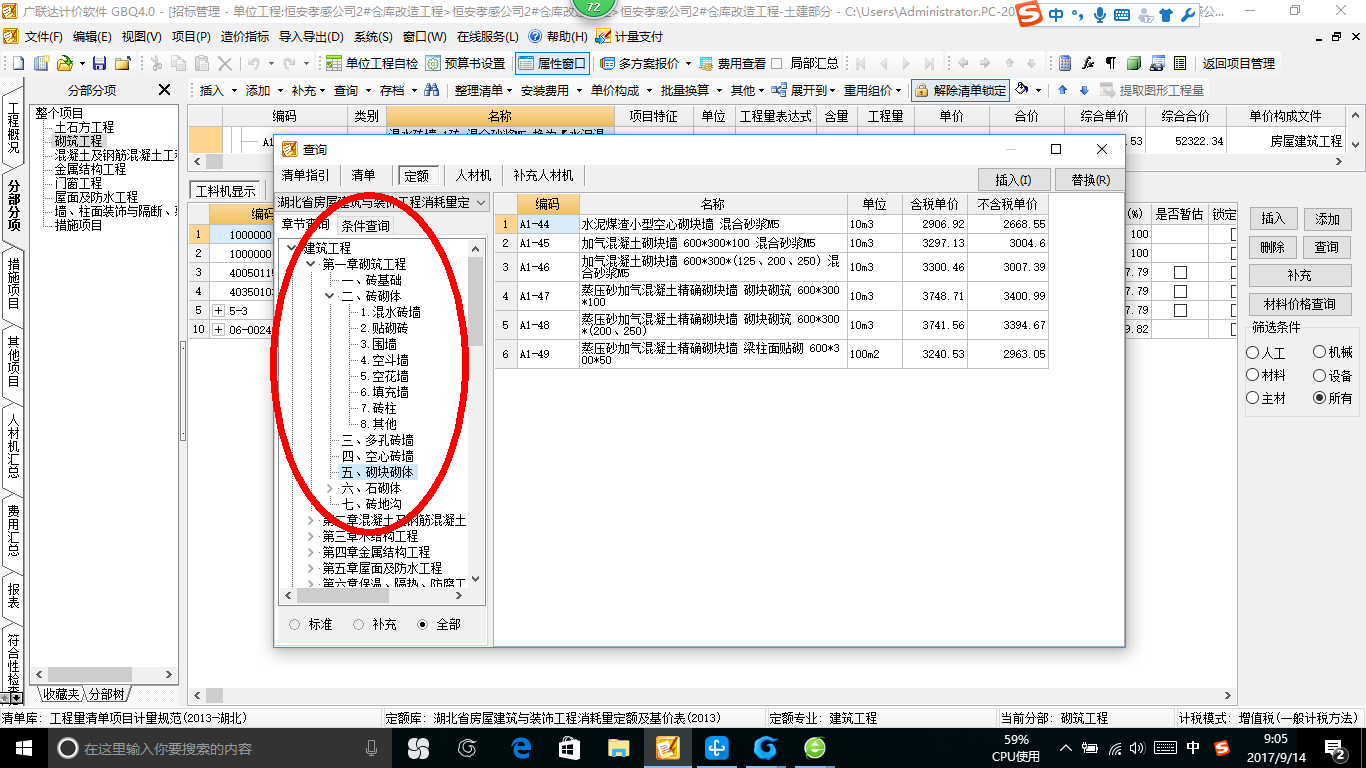1366x768 pixels.
Task: Click the blue move-down arrow icon
Action: click(x=1083, y=90)
